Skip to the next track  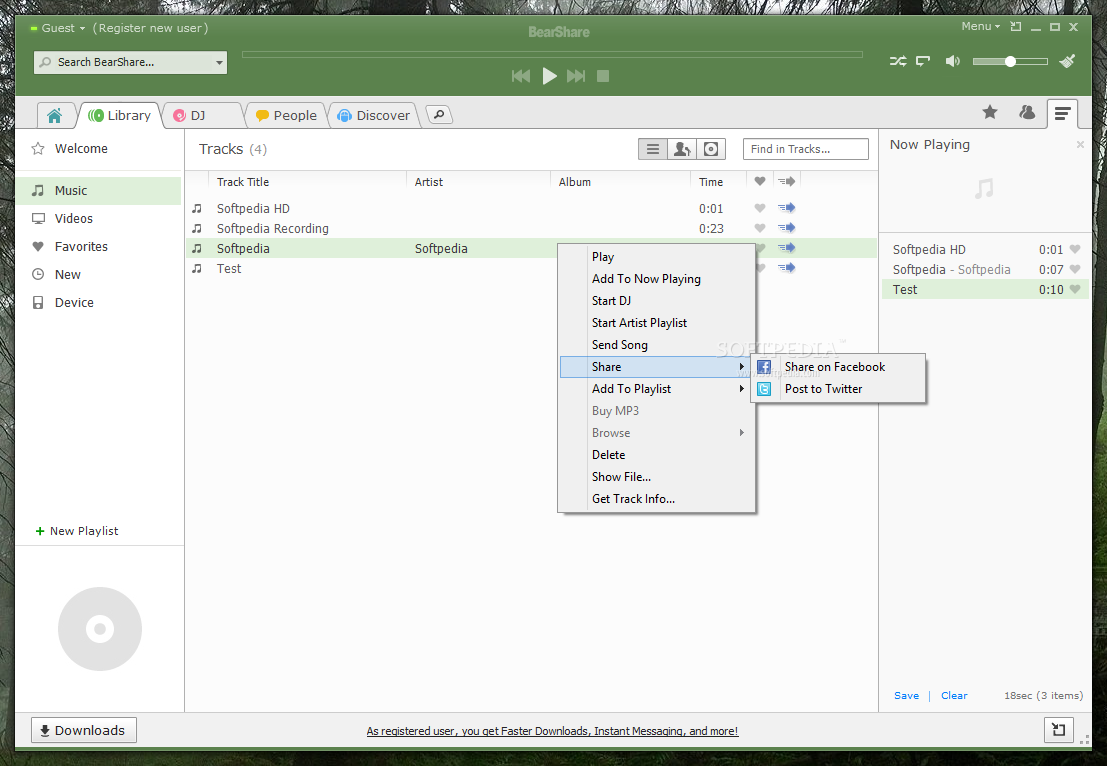click(x=576, y=76)
